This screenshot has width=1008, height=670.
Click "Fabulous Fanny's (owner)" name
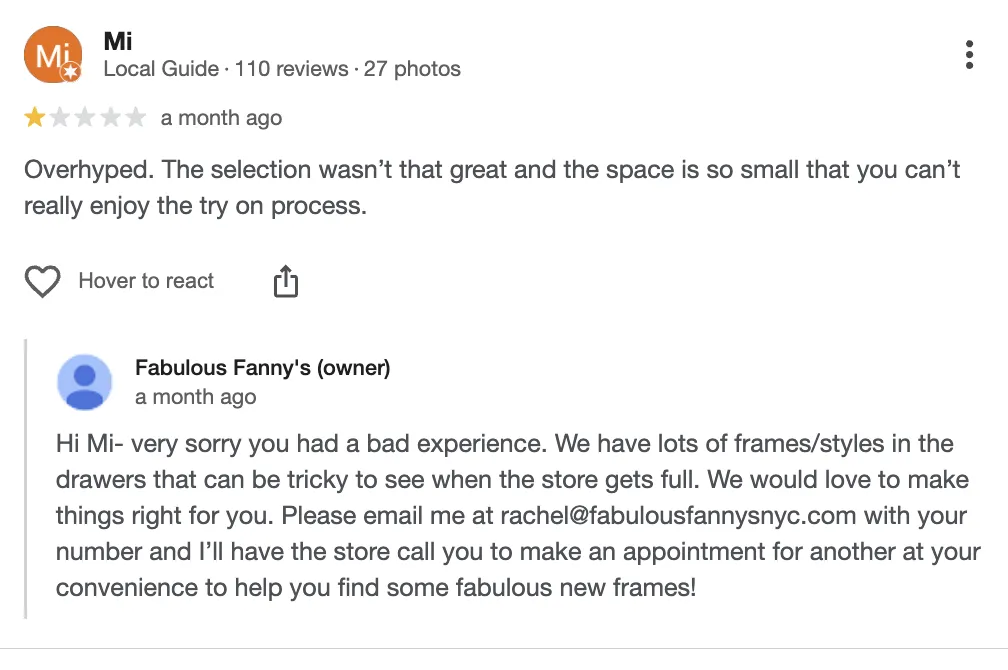[262, 368]
